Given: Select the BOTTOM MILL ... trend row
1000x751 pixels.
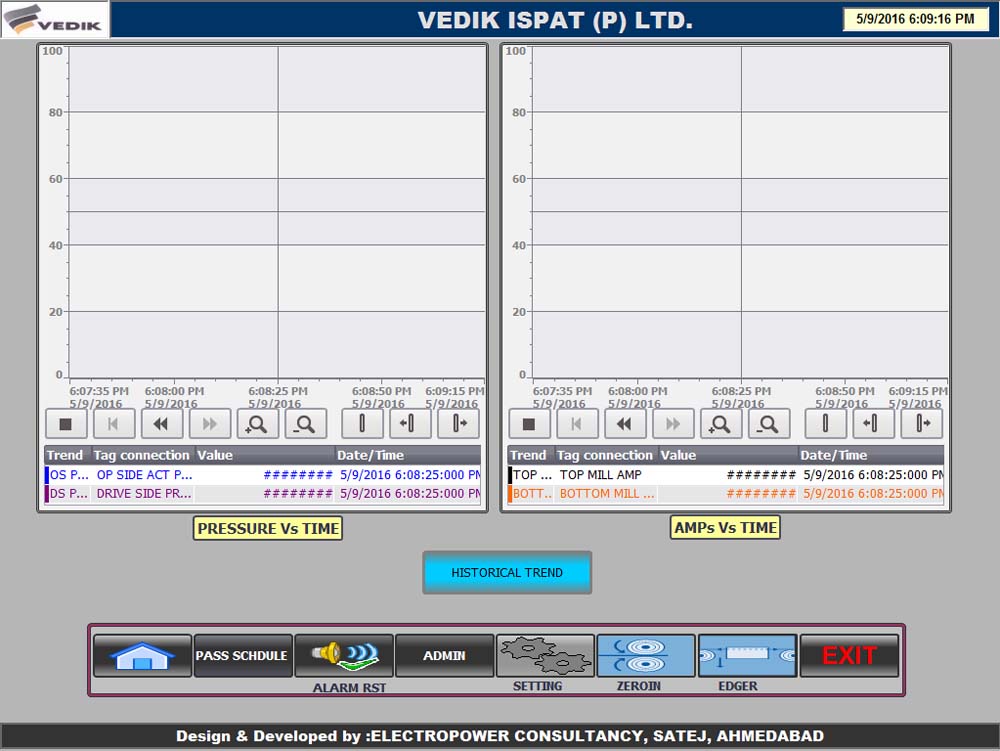Looking at the screenshot, I should point(726,493).
